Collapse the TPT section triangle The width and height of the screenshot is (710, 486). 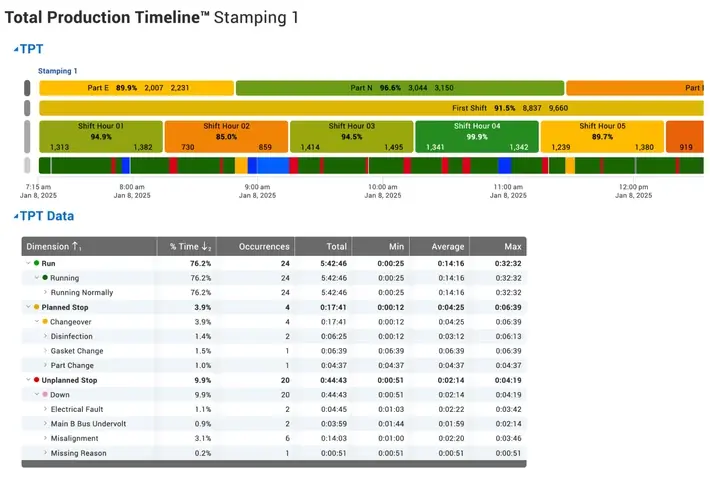16,49
